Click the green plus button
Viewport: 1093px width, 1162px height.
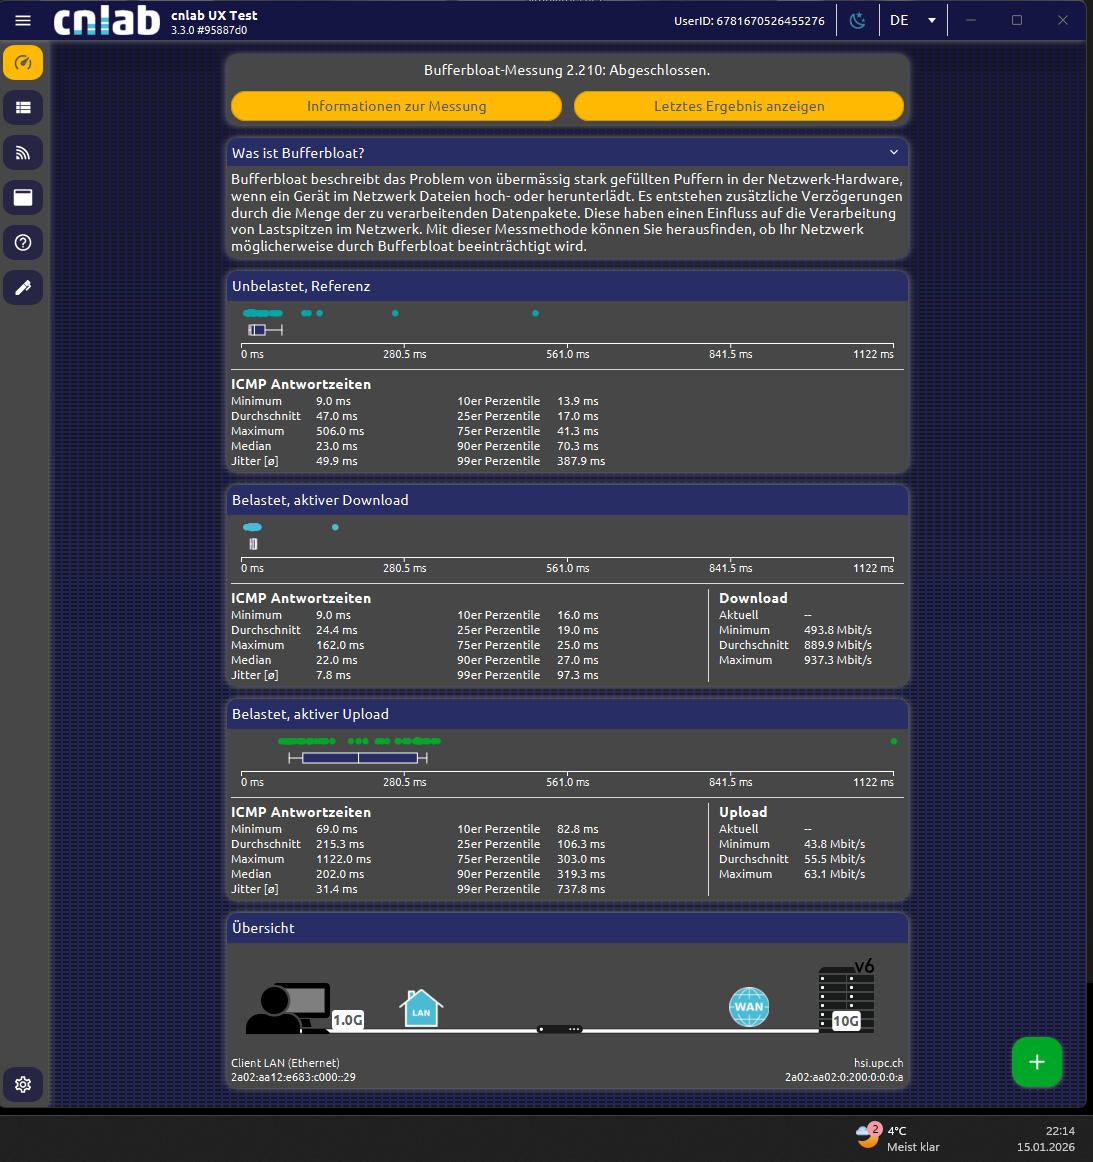pos(1037,1062)
